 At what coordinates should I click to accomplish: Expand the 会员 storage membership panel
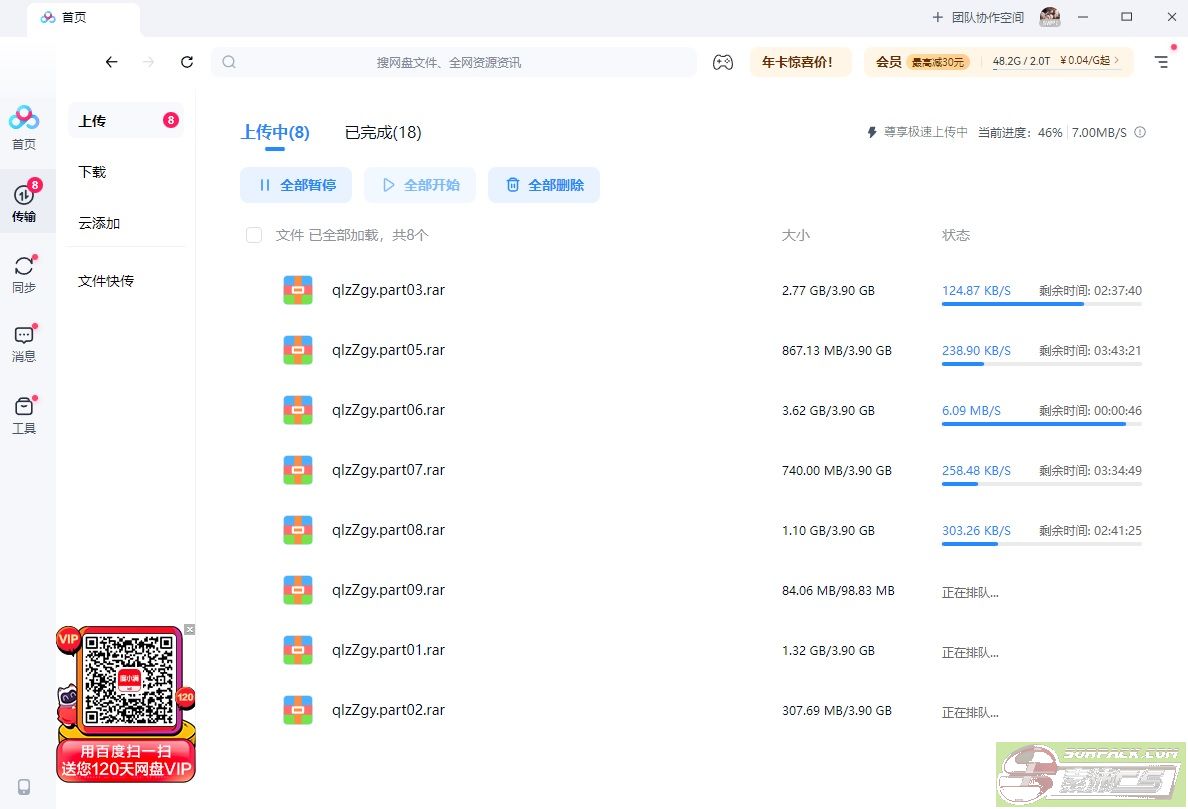998,62
